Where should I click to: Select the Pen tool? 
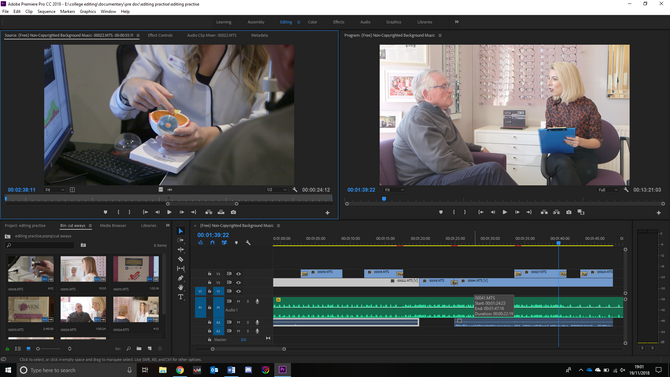tap(181, 278)
